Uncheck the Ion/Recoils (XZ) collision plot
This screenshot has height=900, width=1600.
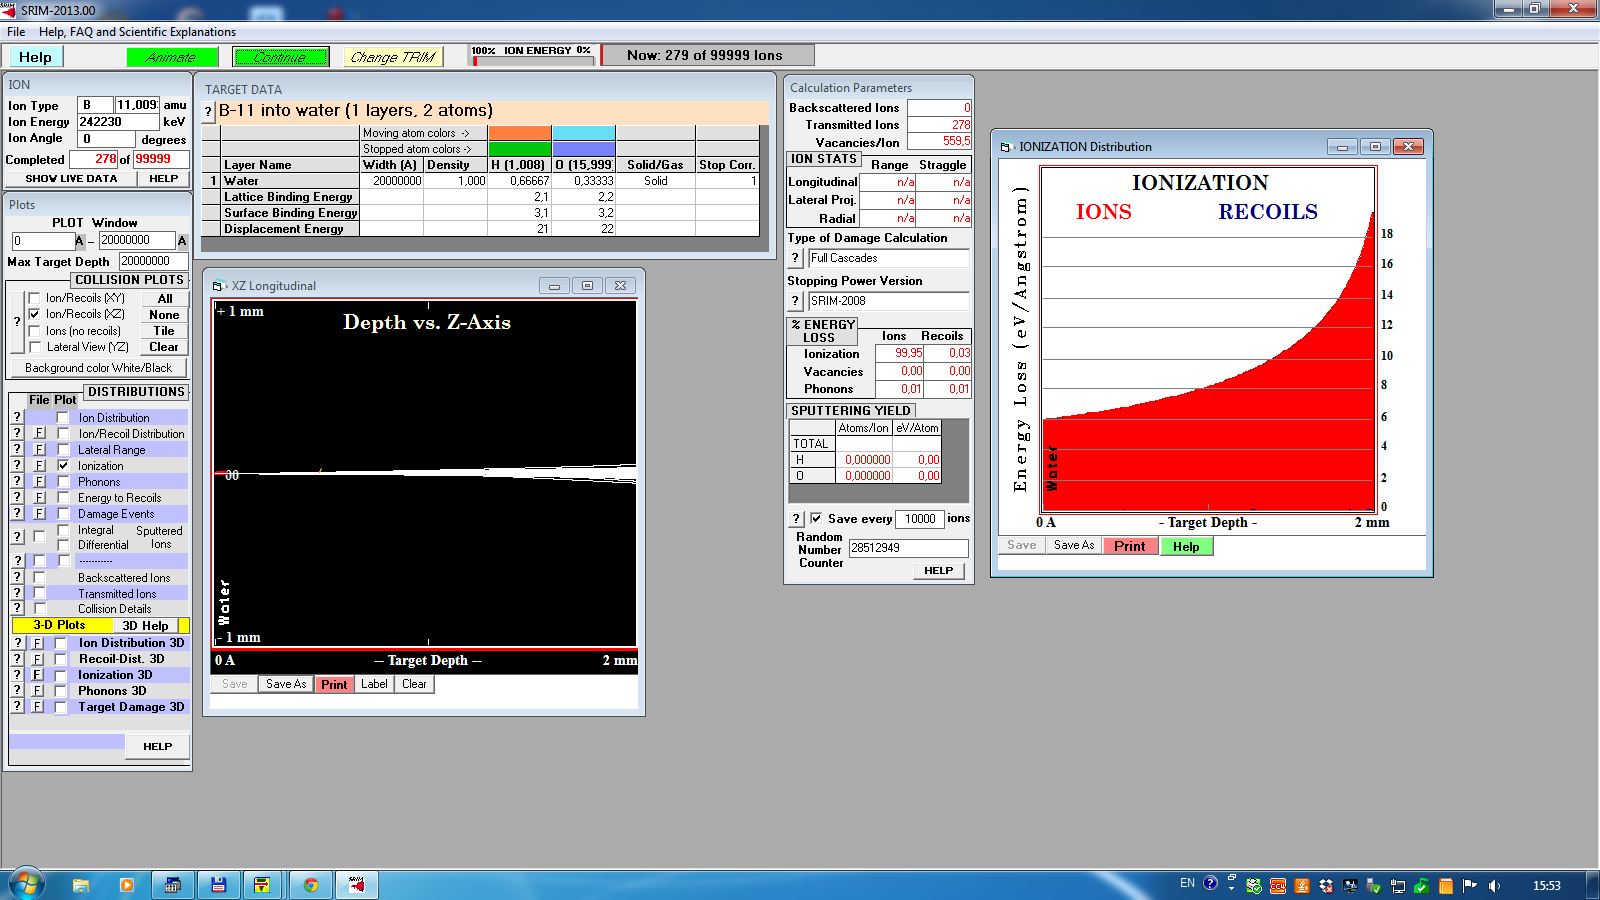pos(35,314)
